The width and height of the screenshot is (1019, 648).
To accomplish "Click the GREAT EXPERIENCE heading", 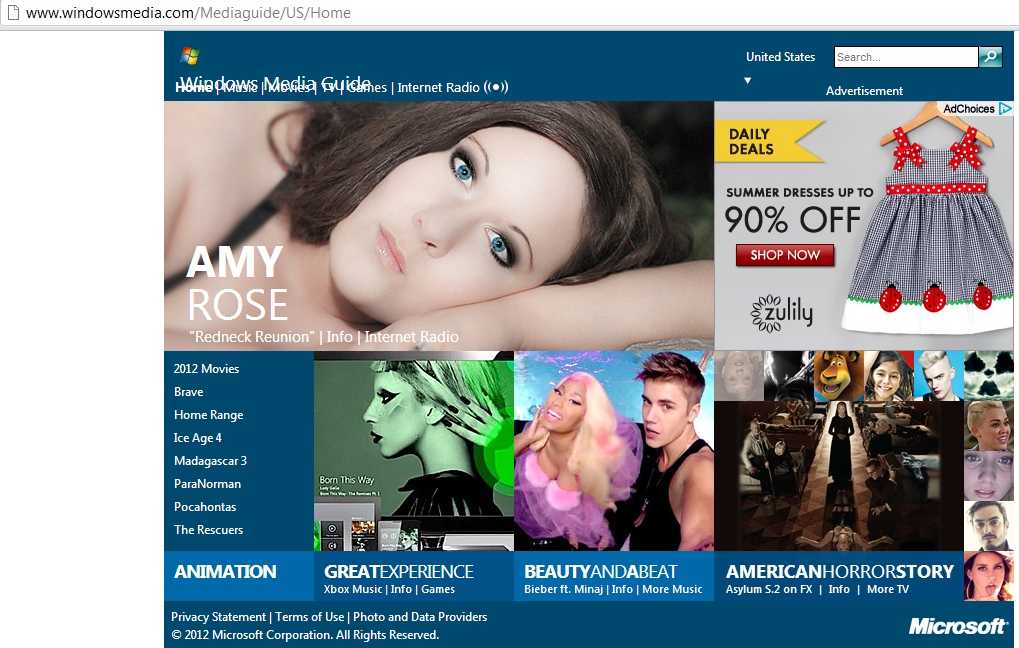I will pyautogui.click(x=399, y=571).
